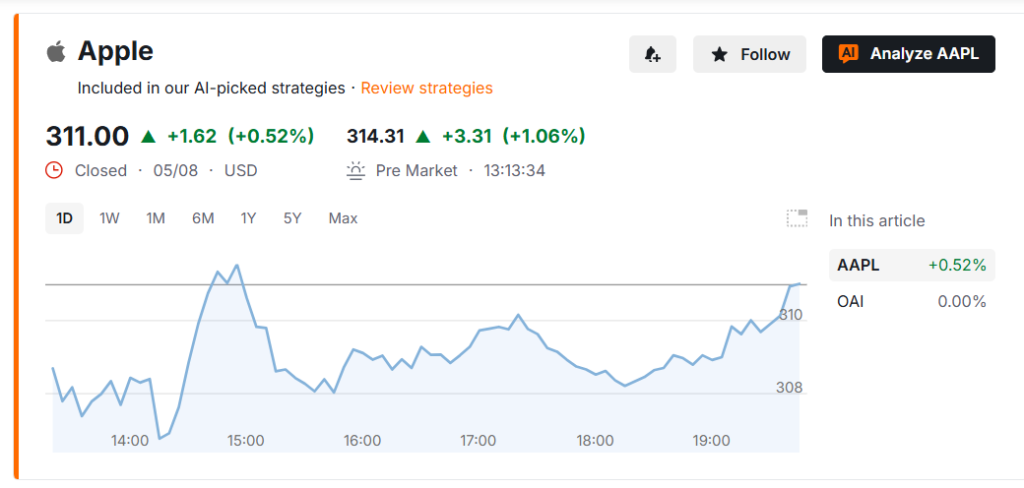The height and width of the screenshot is (488, 1024).
Task: Click the star icon in Follow
Action: point(719,54)
